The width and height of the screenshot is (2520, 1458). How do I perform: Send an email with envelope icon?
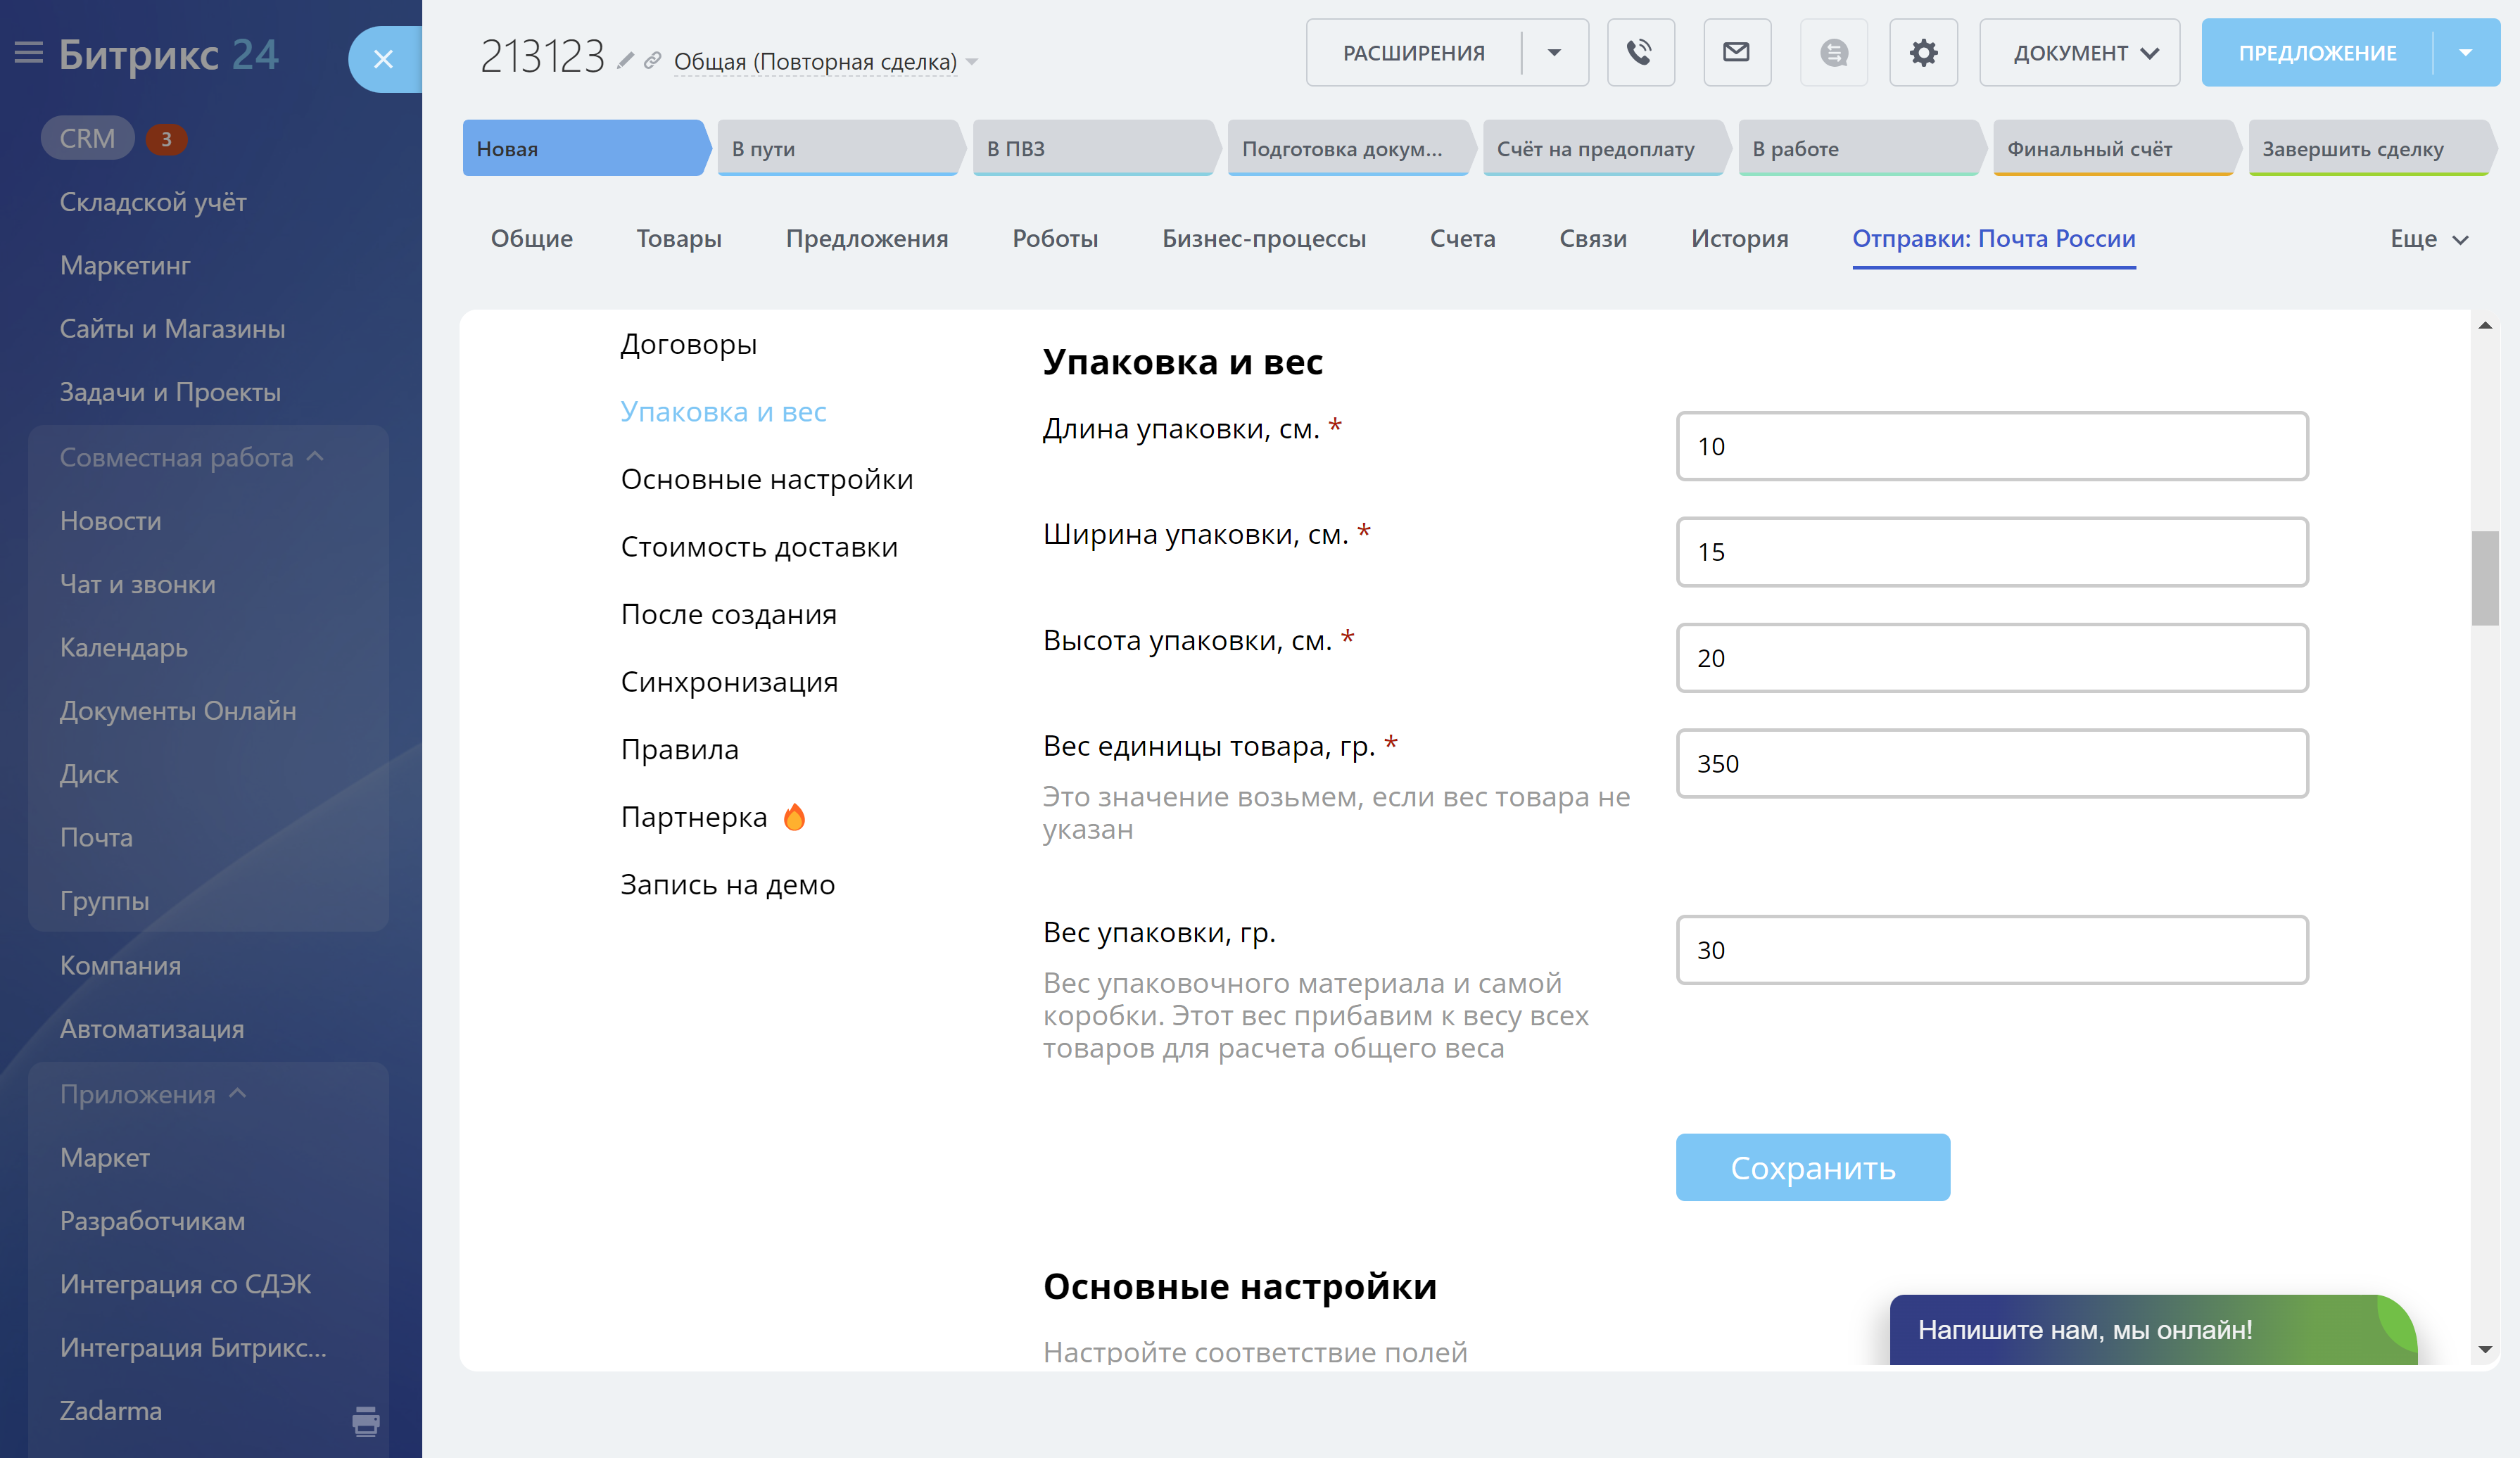(x=1737, y=53)
